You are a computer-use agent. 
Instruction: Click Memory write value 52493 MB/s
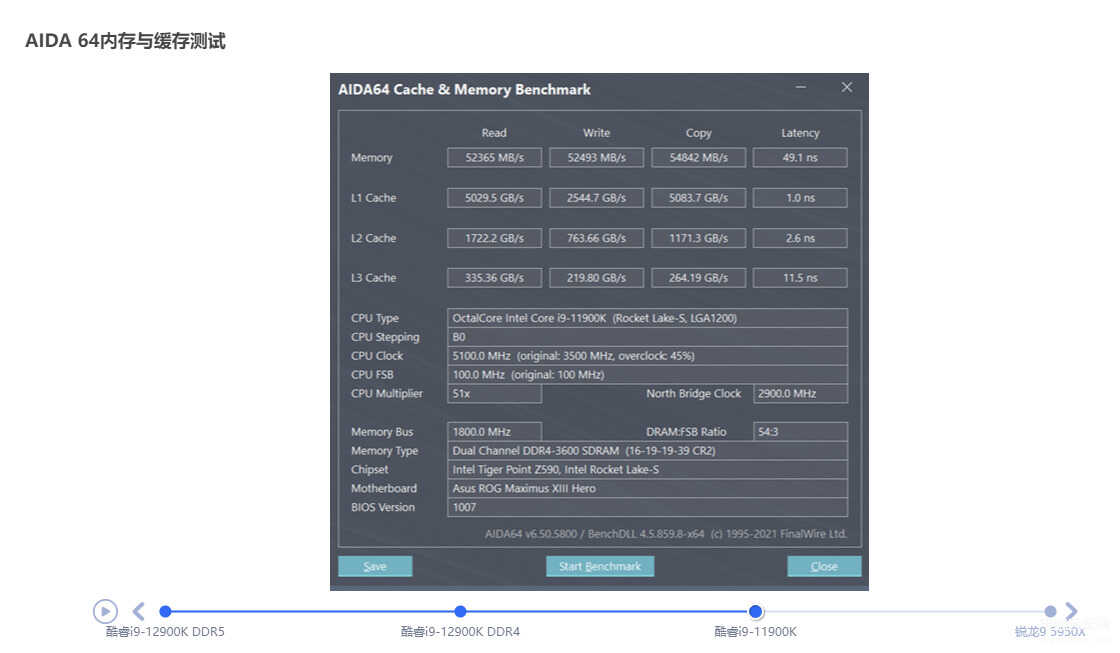point(596,157)
